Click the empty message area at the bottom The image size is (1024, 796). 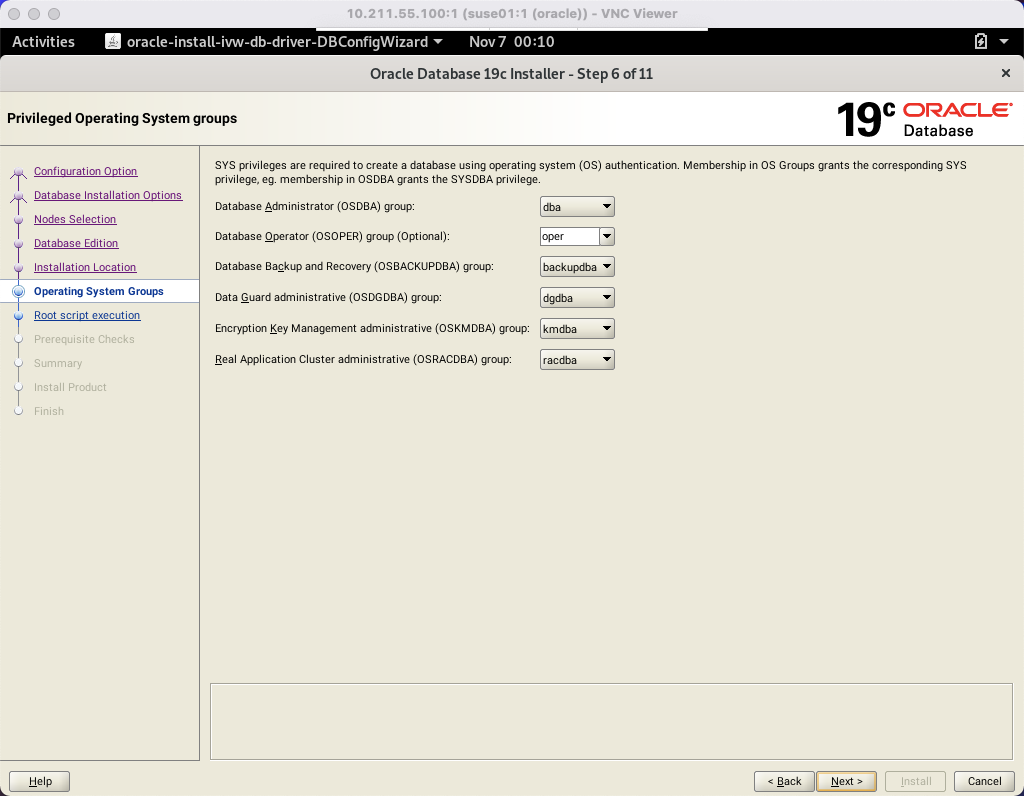611,722
